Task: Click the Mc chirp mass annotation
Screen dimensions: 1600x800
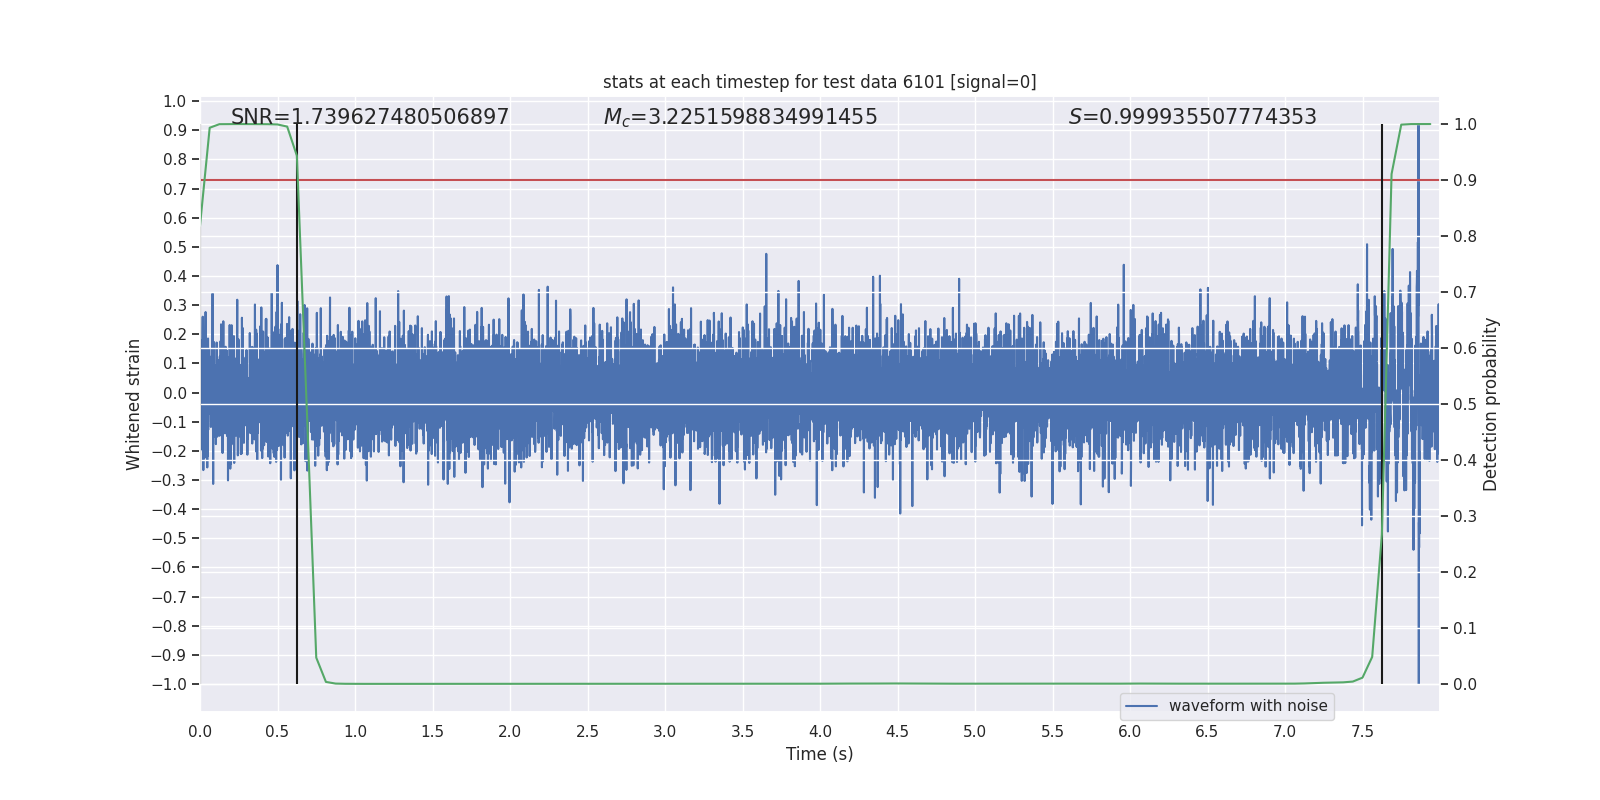Action: (x=740, y=117)
